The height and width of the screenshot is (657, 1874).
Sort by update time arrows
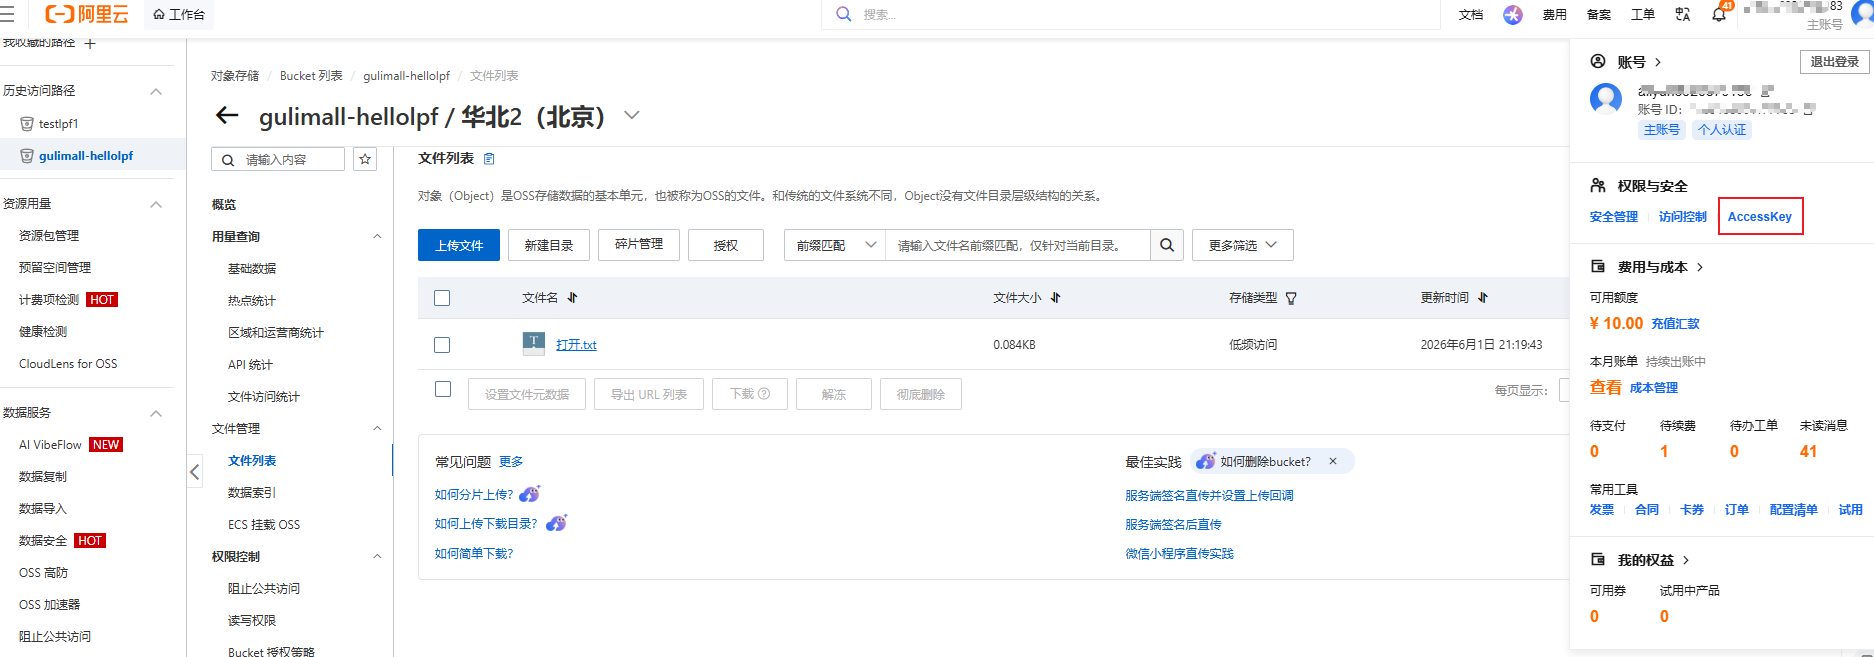(1482, 298)
